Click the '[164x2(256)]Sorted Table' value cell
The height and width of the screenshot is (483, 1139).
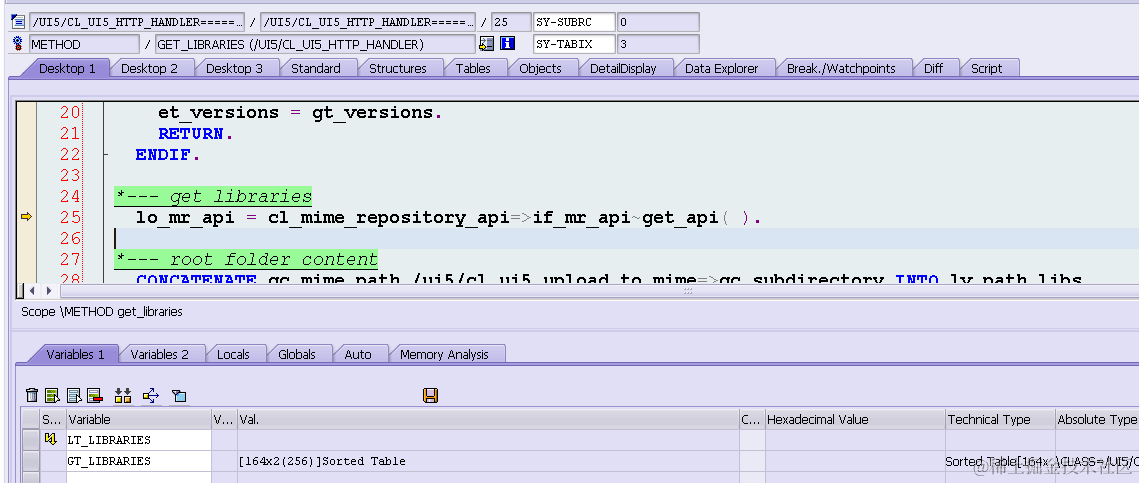488,461
